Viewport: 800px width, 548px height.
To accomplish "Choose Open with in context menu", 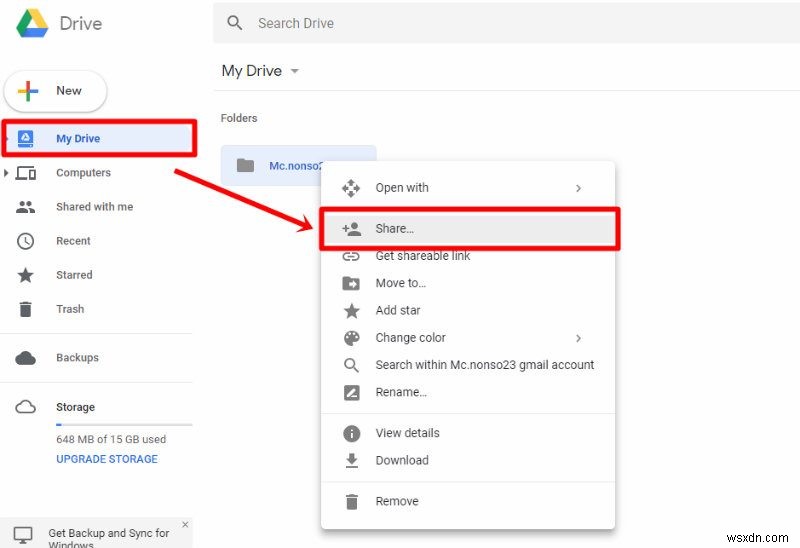I will pyautogui.click(x=468, y=188).
